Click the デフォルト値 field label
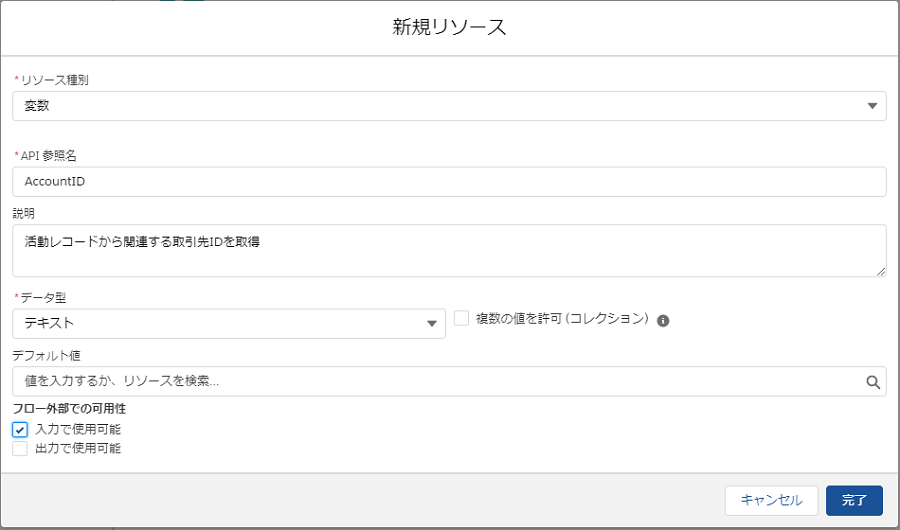 [46, 355]
